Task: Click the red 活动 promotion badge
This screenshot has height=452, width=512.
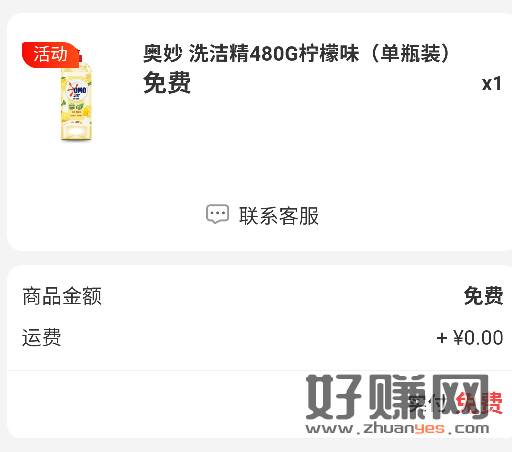Action: pyautogui.click(x=51, y=54)
